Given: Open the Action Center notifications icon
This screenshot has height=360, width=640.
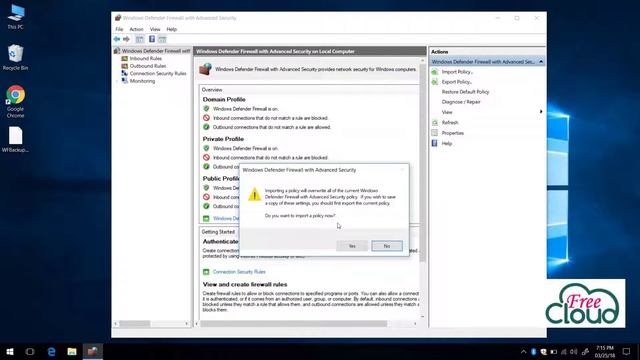Looking at the screenshot, I should 627,351.
